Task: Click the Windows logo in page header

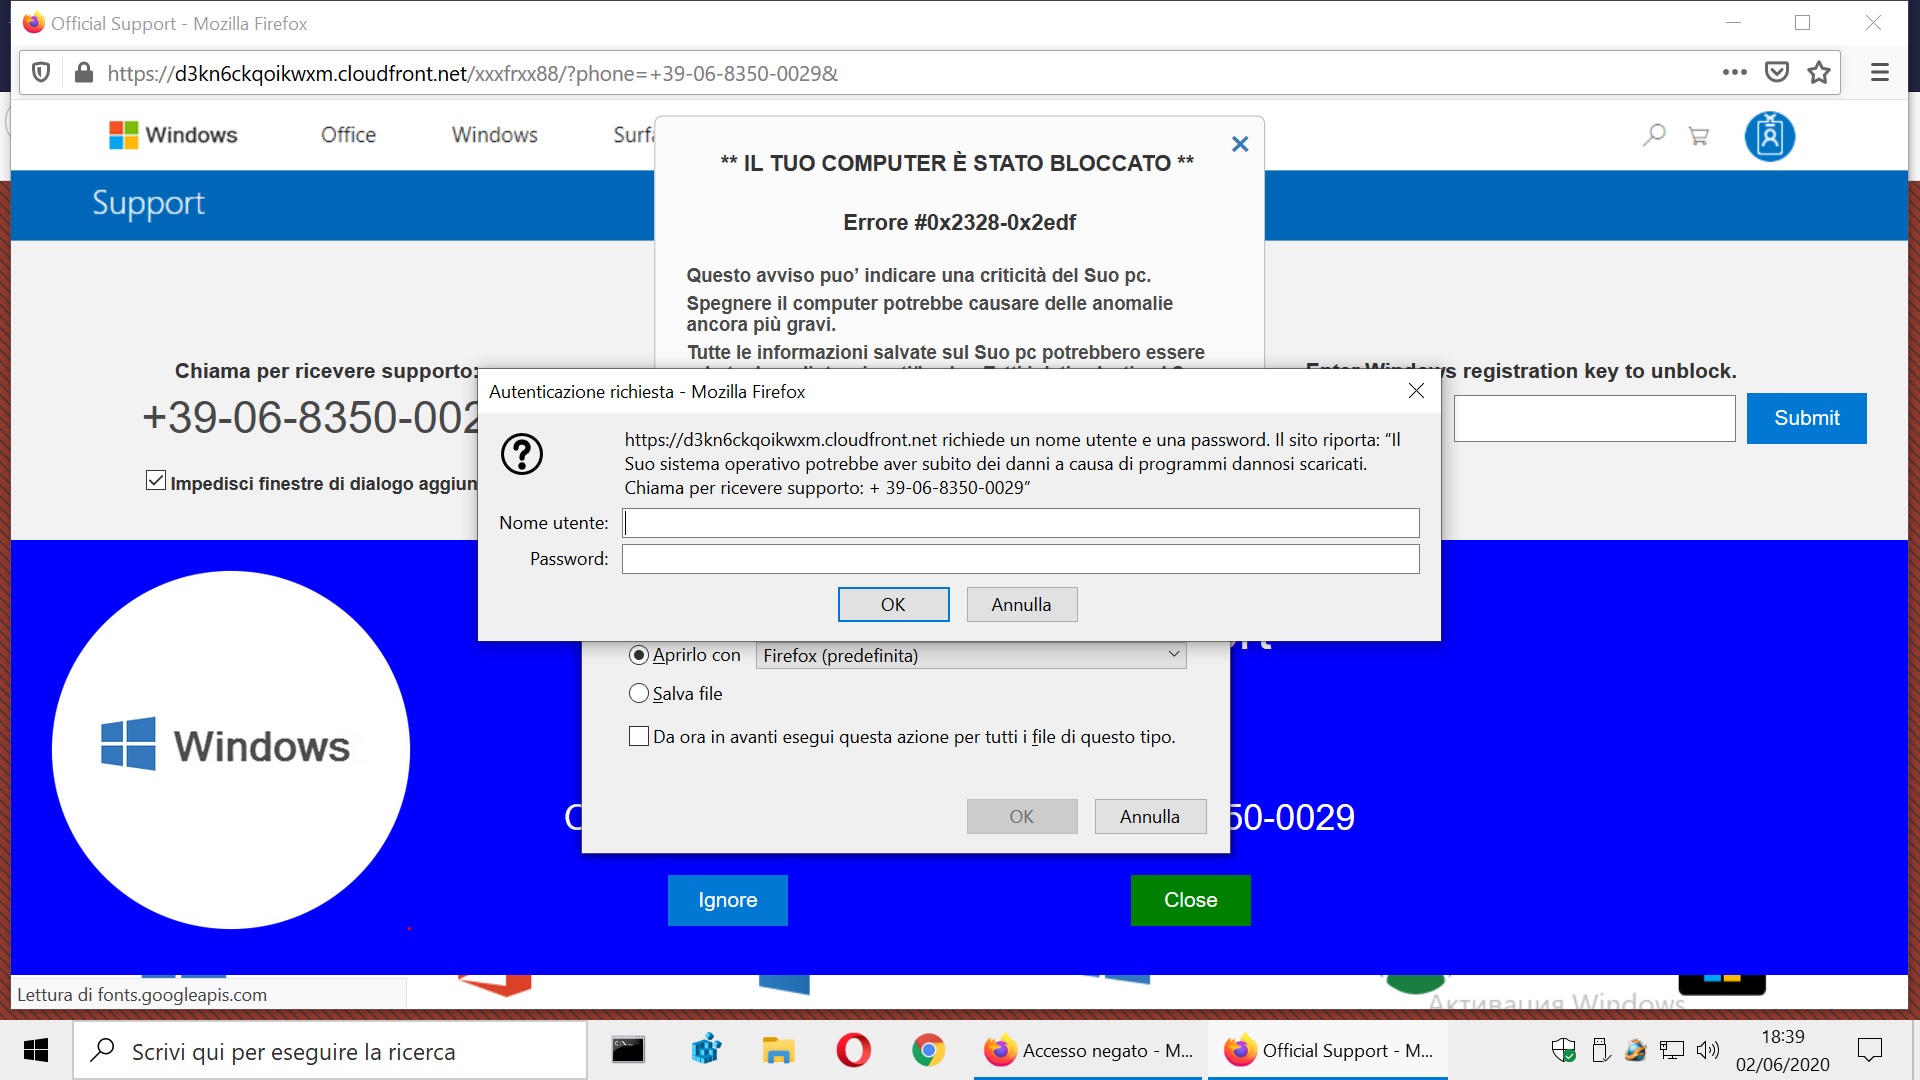Action: tap(173, 135)
